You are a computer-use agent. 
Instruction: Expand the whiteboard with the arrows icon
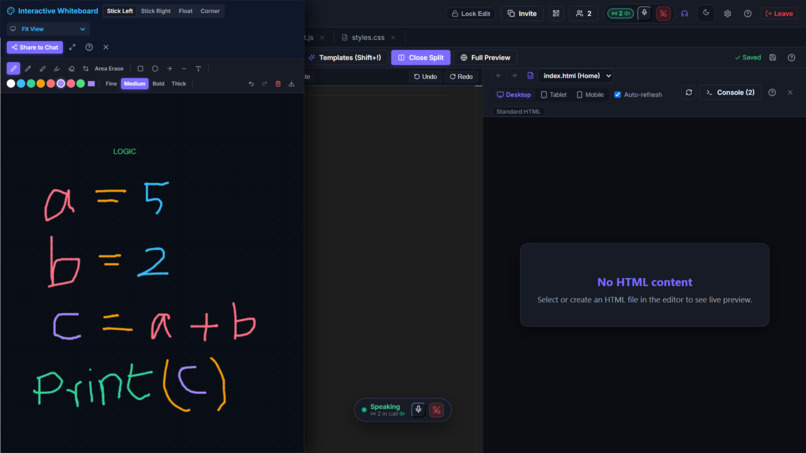(x=72, y=47)
